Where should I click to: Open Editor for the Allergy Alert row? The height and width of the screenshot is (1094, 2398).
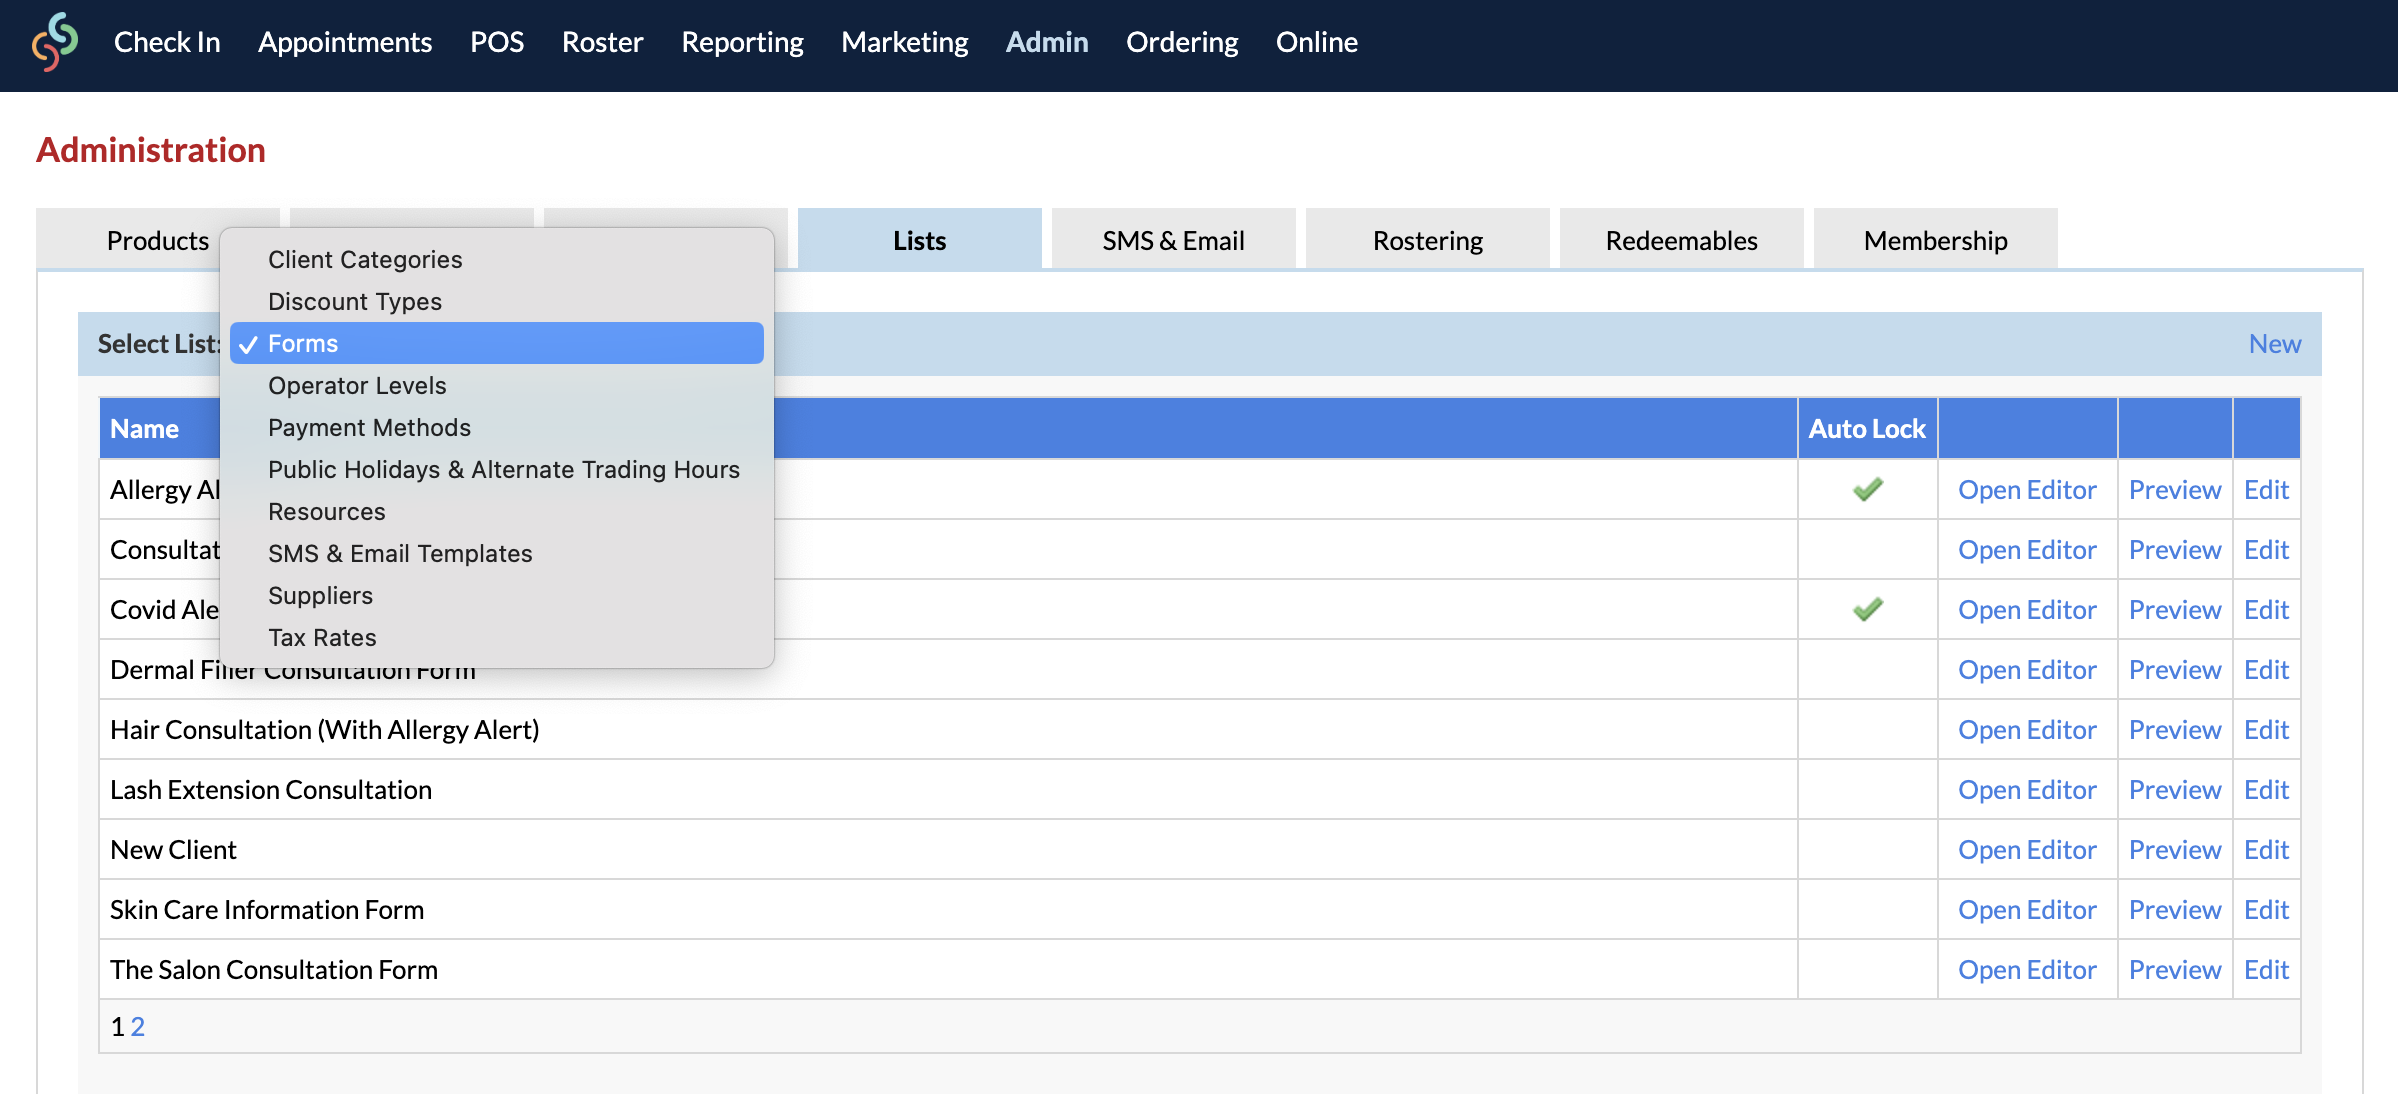(x=2027, y=489)
